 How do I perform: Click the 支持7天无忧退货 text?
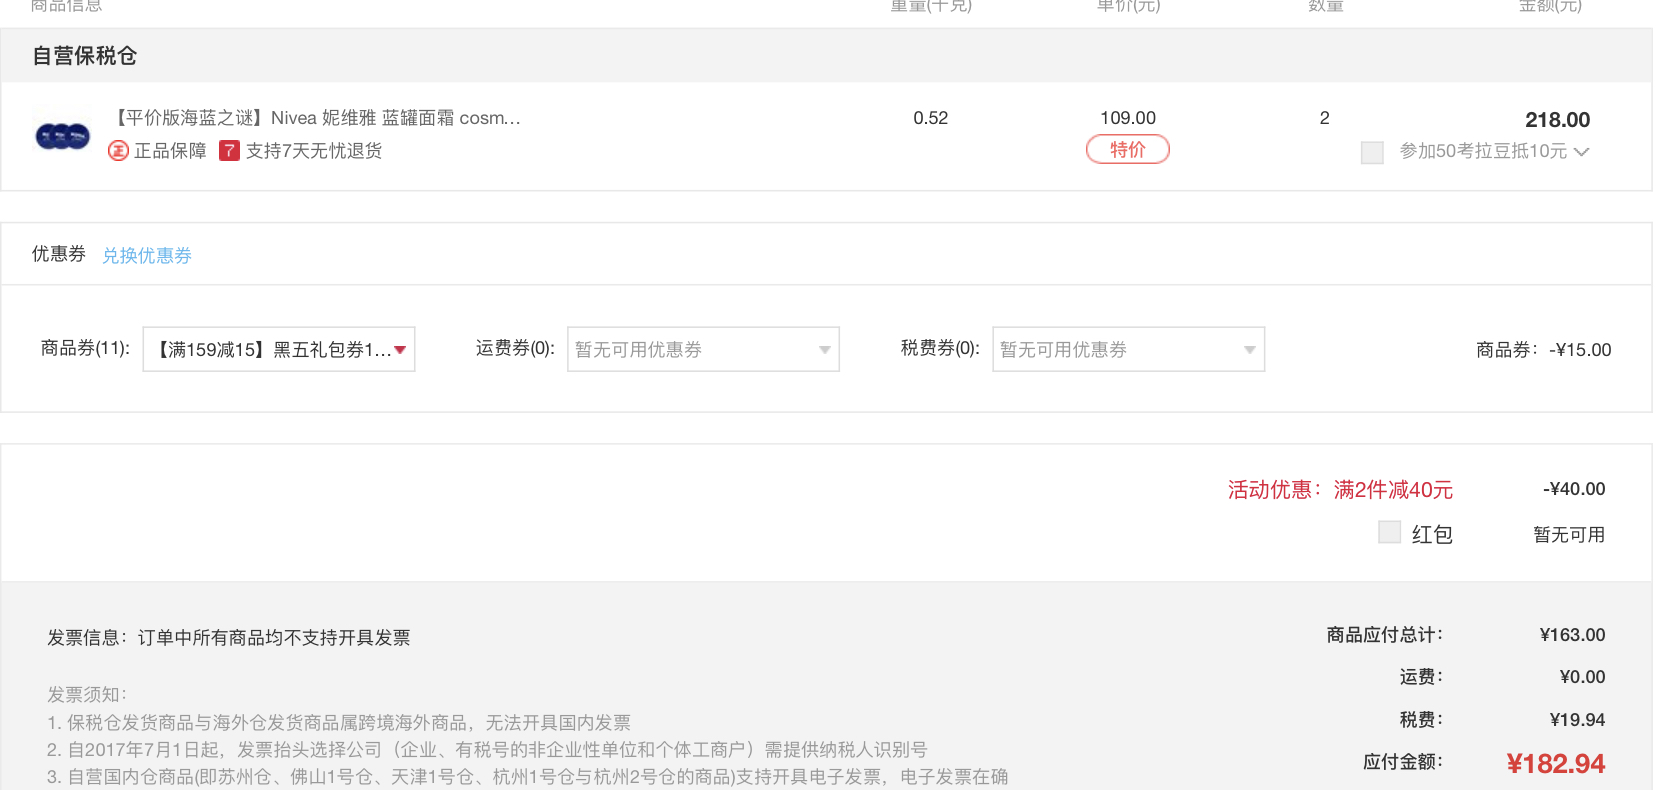click(314, 151)
